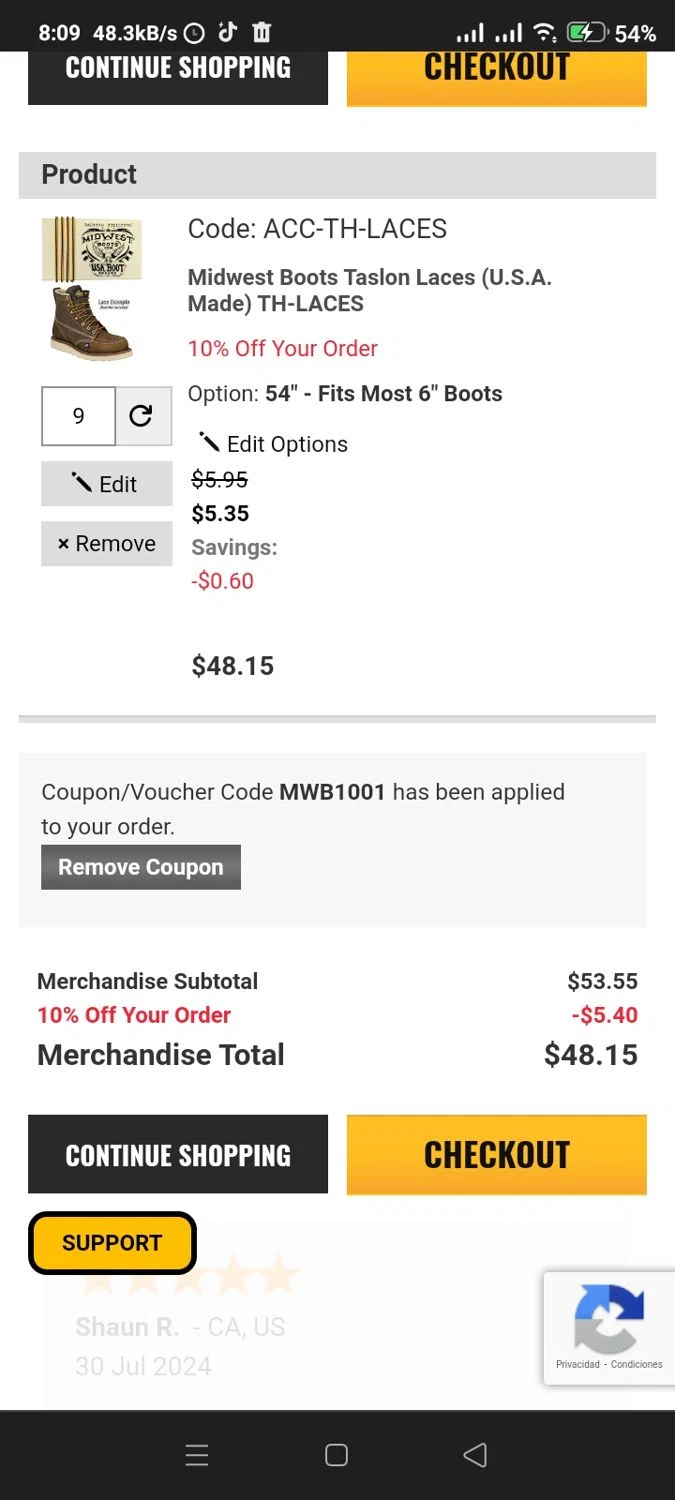Click the bottom CONTINUE SHOPPING button
Image resolution: width=675 pixels, height=1500 pixels.
point(178,1154)
